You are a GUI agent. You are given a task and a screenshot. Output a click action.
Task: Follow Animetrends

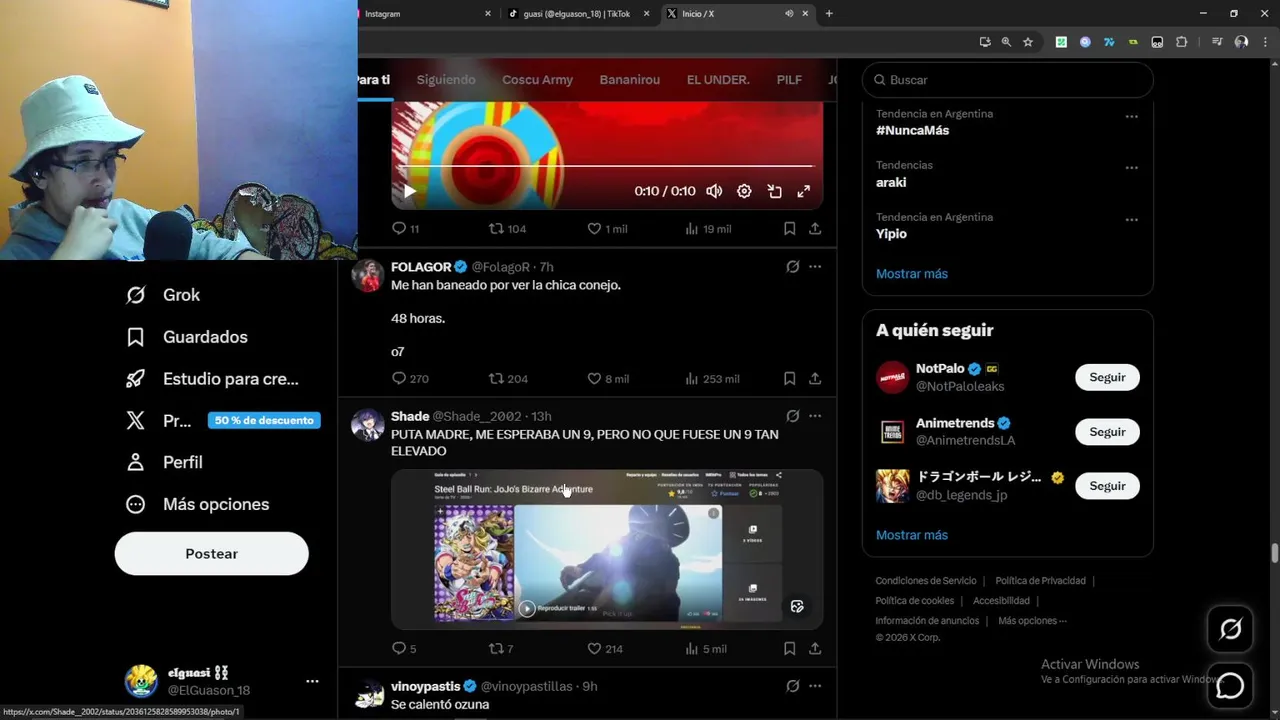[1107, 432]
